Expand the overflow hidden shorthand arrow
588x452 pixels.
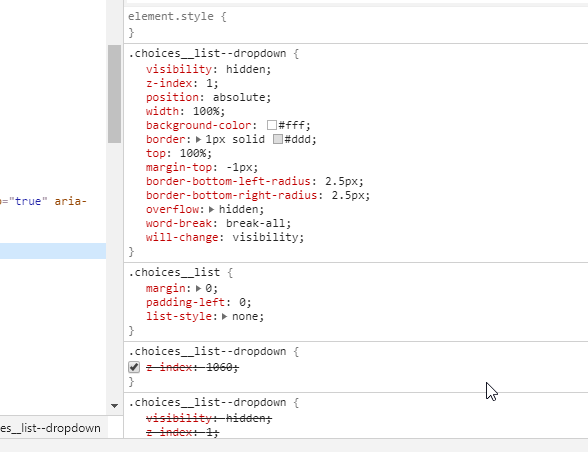click(x=212, y=209)
